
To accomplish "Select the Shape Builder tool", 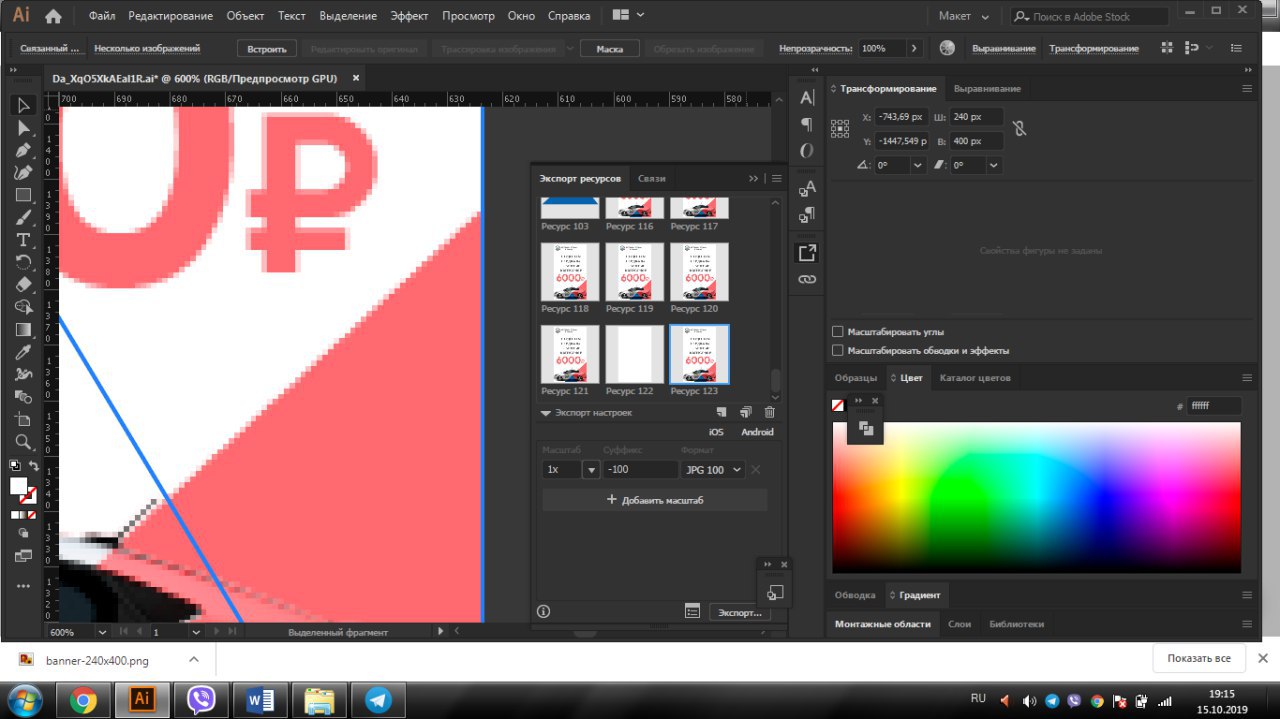I will tap(24, 307).
